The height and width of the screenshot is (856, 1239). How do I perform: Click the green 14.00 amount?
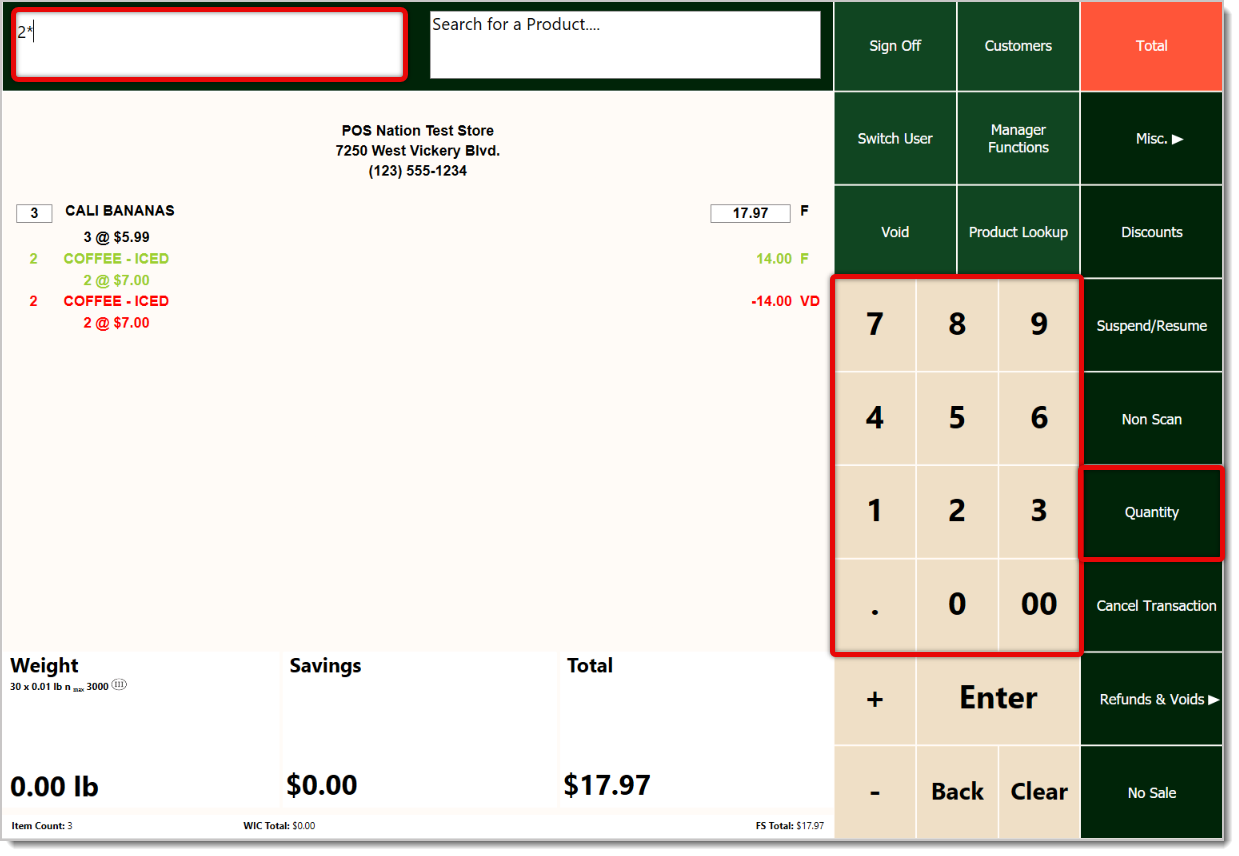(774, 259)
